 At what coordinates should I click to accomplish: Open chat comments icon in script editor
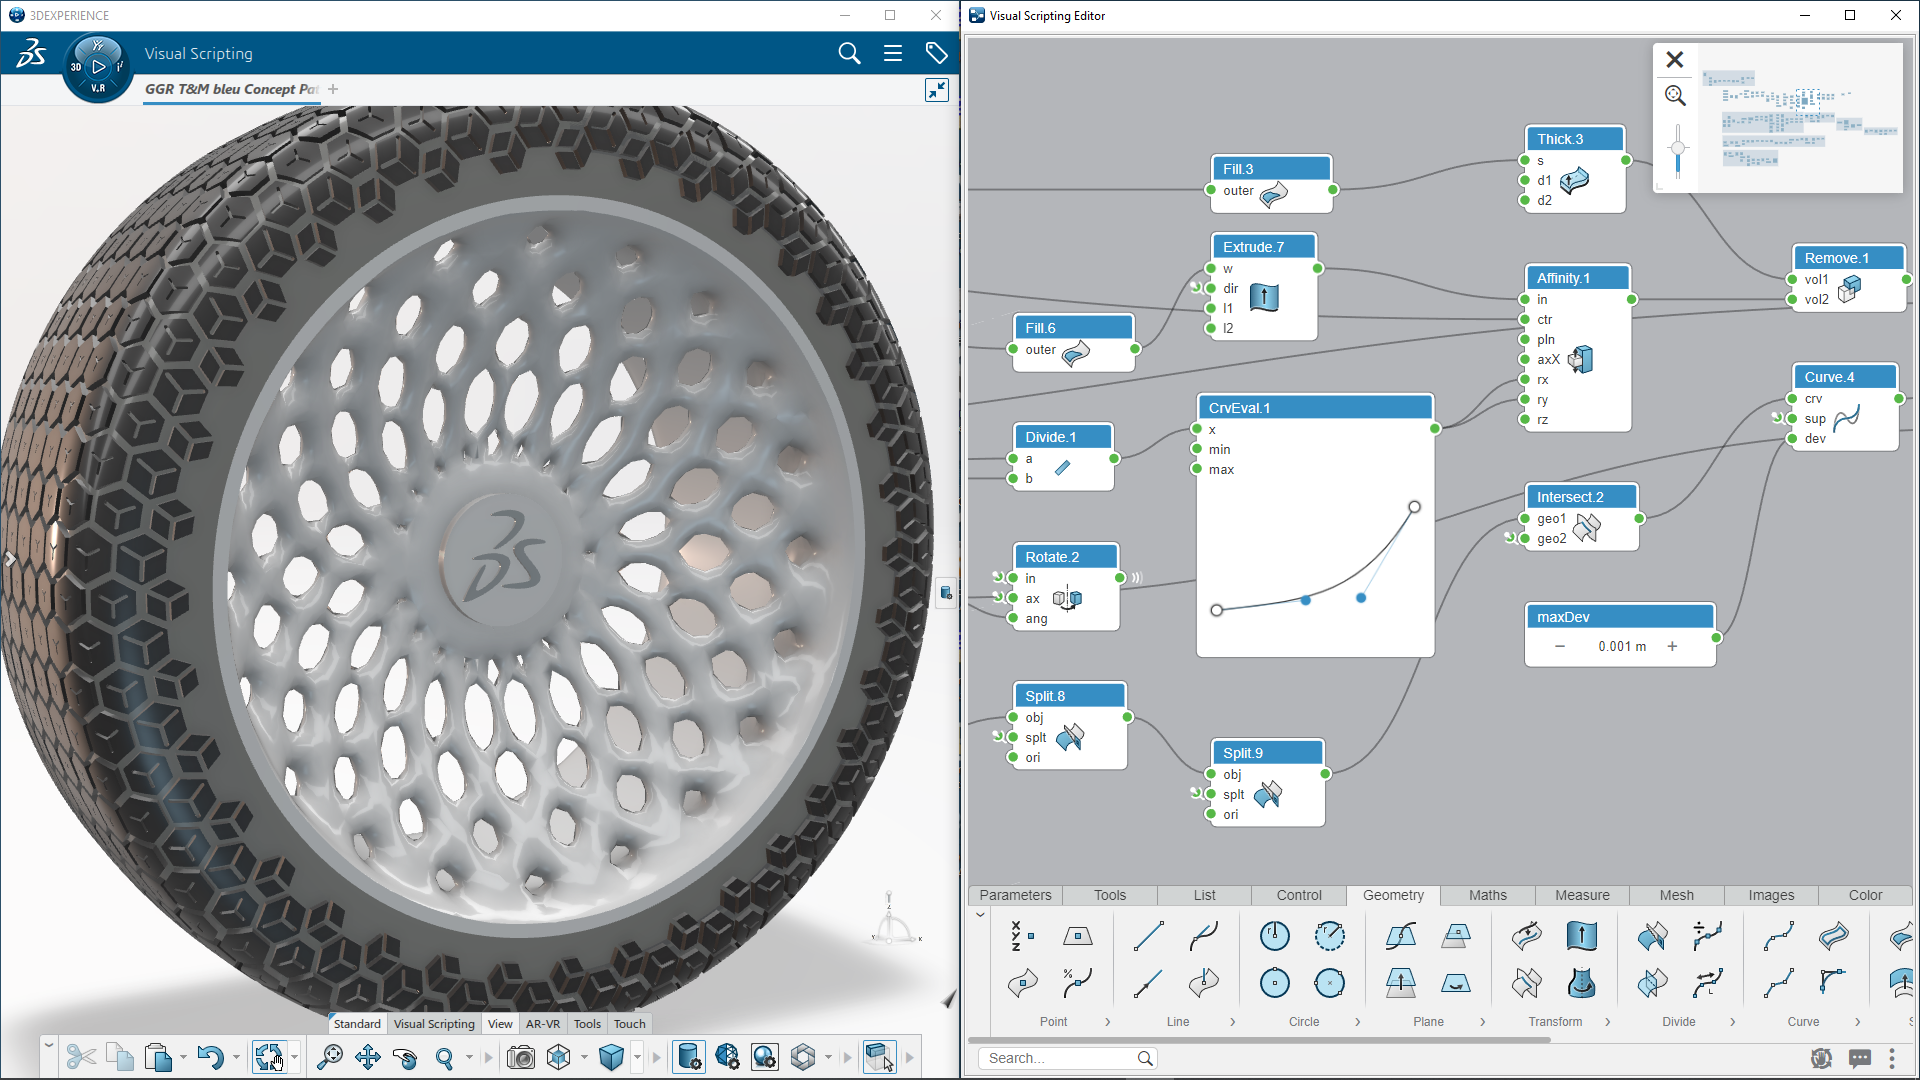(x=1859, y=1058)
